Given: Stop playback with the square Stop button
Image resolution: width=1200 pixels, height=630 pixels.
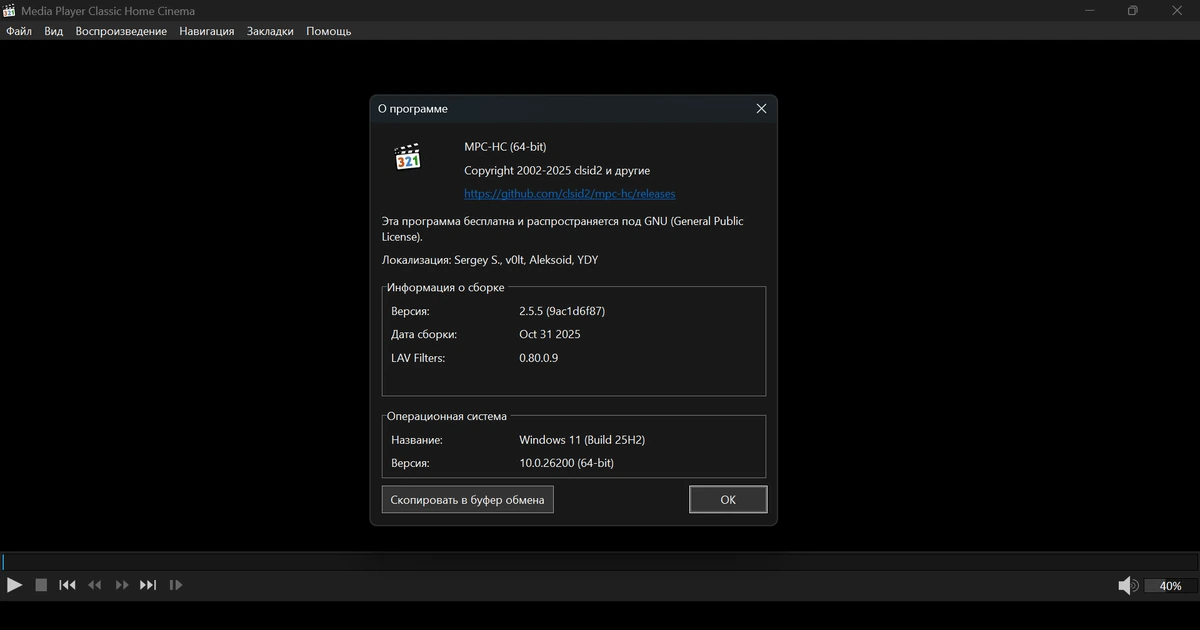Looking at the screenshot, I should tap(41, 585).
